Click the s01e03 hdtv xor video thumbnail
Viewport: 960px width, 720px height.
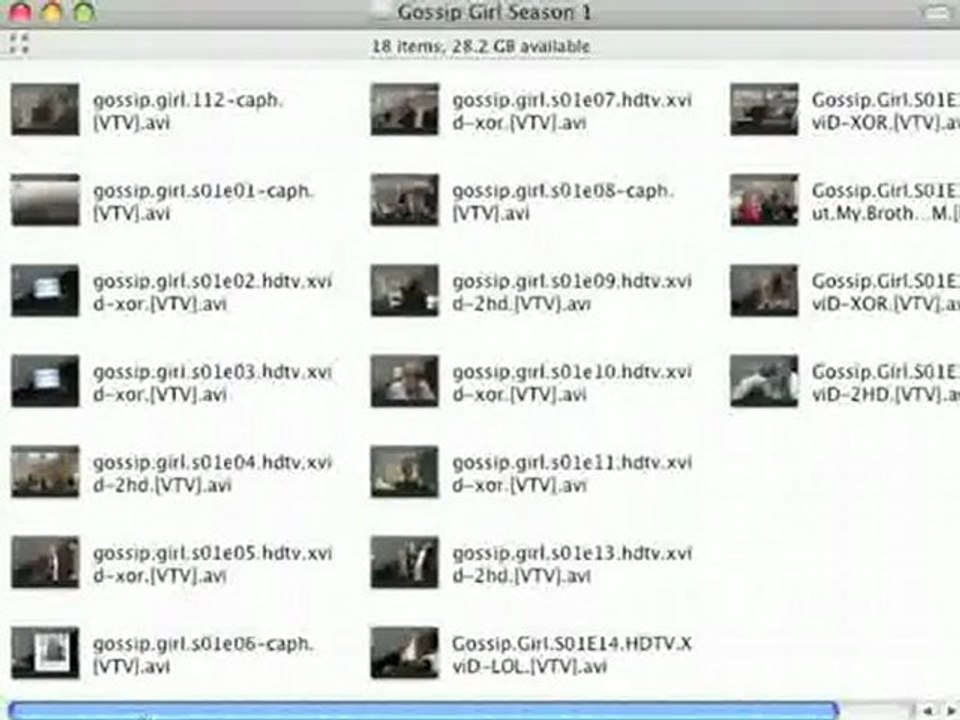coord(45,381)
